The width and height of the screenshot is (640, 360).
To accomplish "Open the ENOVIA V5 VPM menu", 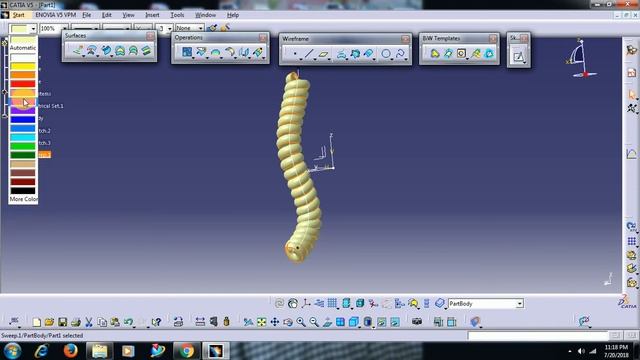I will pos(56,15).
